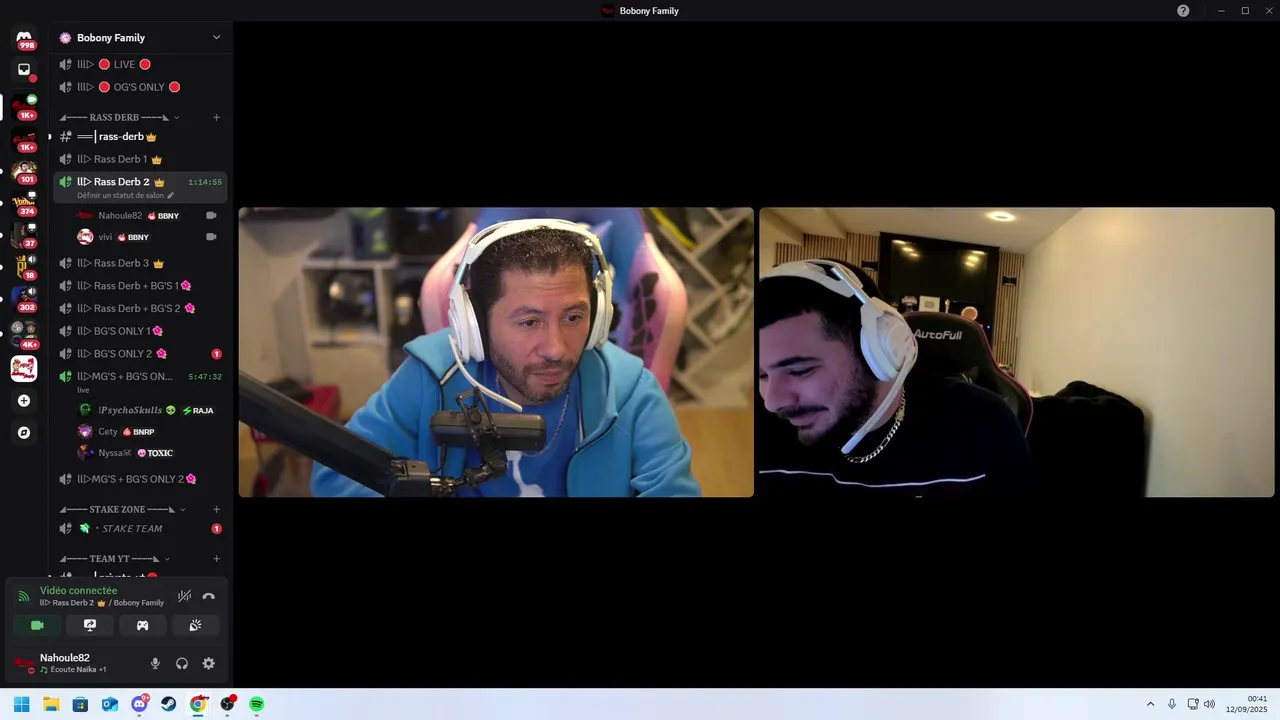Screen dimensions: 1280x720
Task: Open Spotify from taskbar
Action: click(x=257, y=704)
